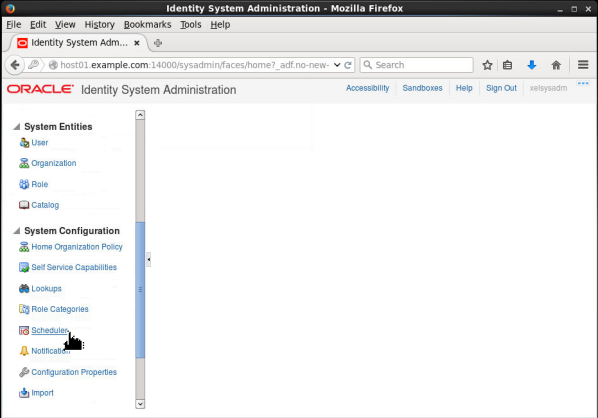Click the Firefox back arrow button
Viewport: 598px width, 418px height.
point(15,65)
